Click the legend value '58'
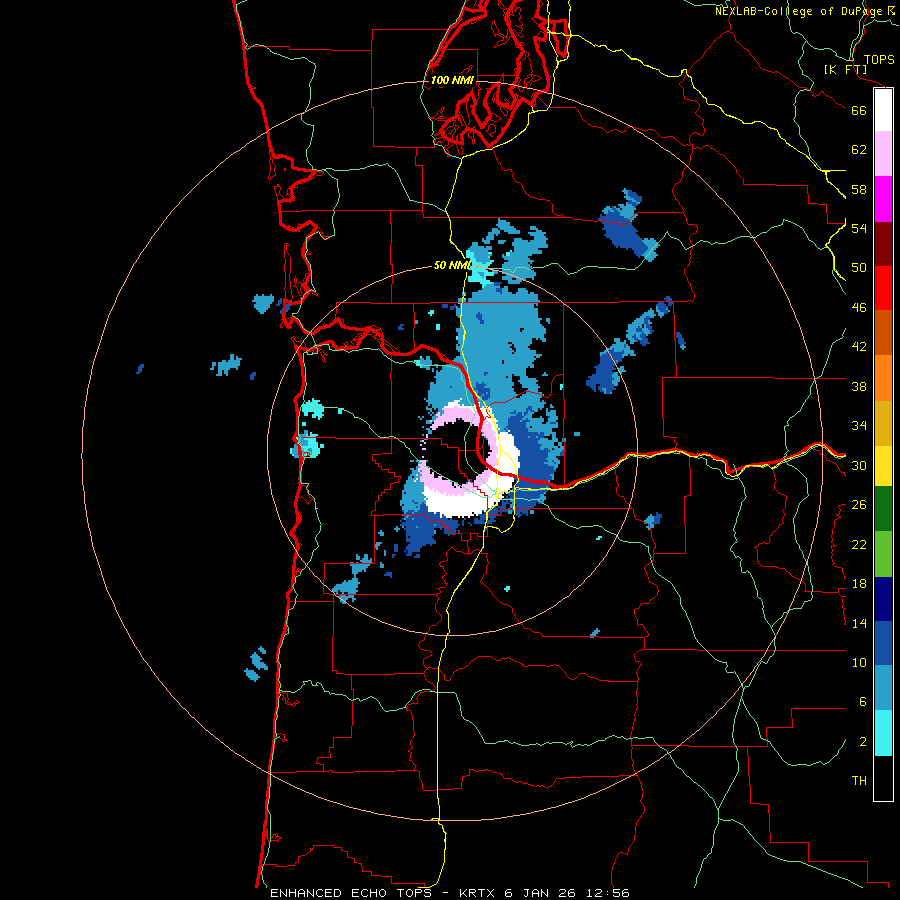Screen dimensions: 900x900 tap(859, 189)
